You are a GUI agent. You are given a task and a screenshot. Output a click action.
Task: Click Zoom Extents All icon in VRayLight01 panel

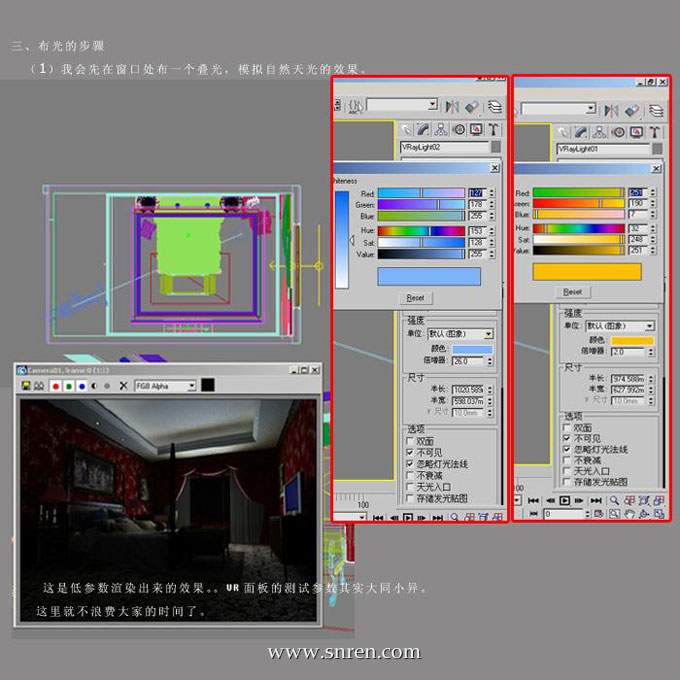[659, 500]
